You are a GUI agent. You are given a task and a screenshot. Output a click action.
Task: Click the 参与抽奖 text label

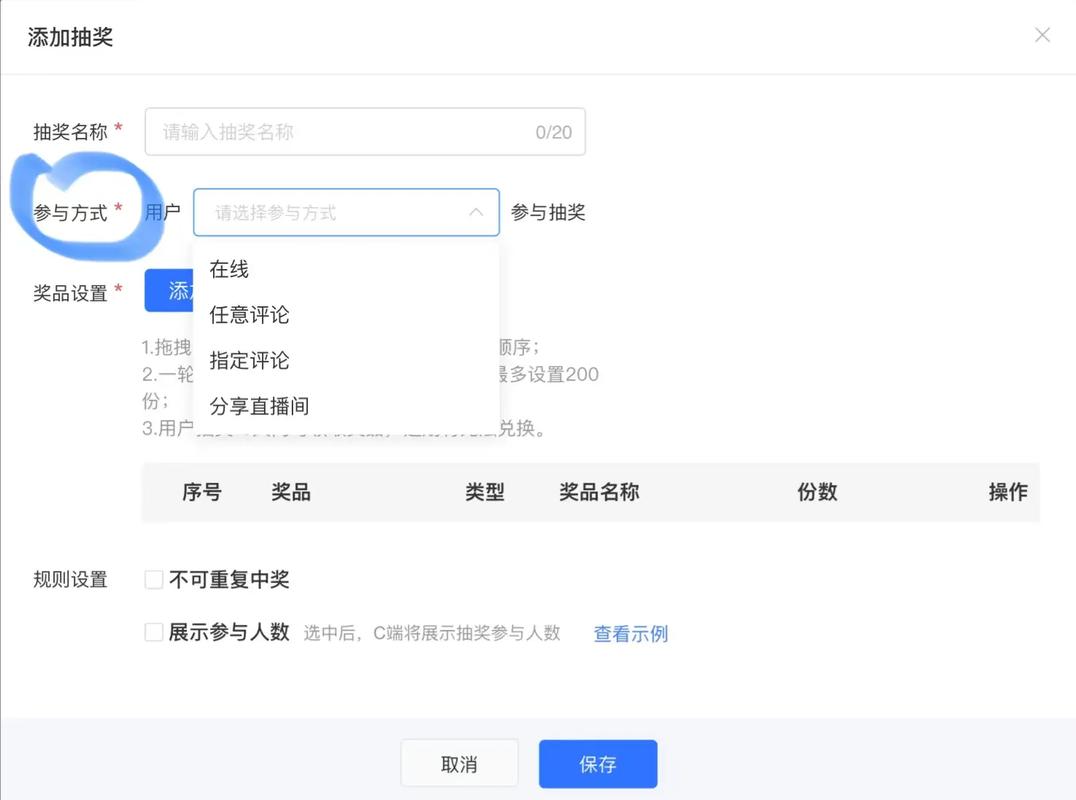click(x=548, y=213)
